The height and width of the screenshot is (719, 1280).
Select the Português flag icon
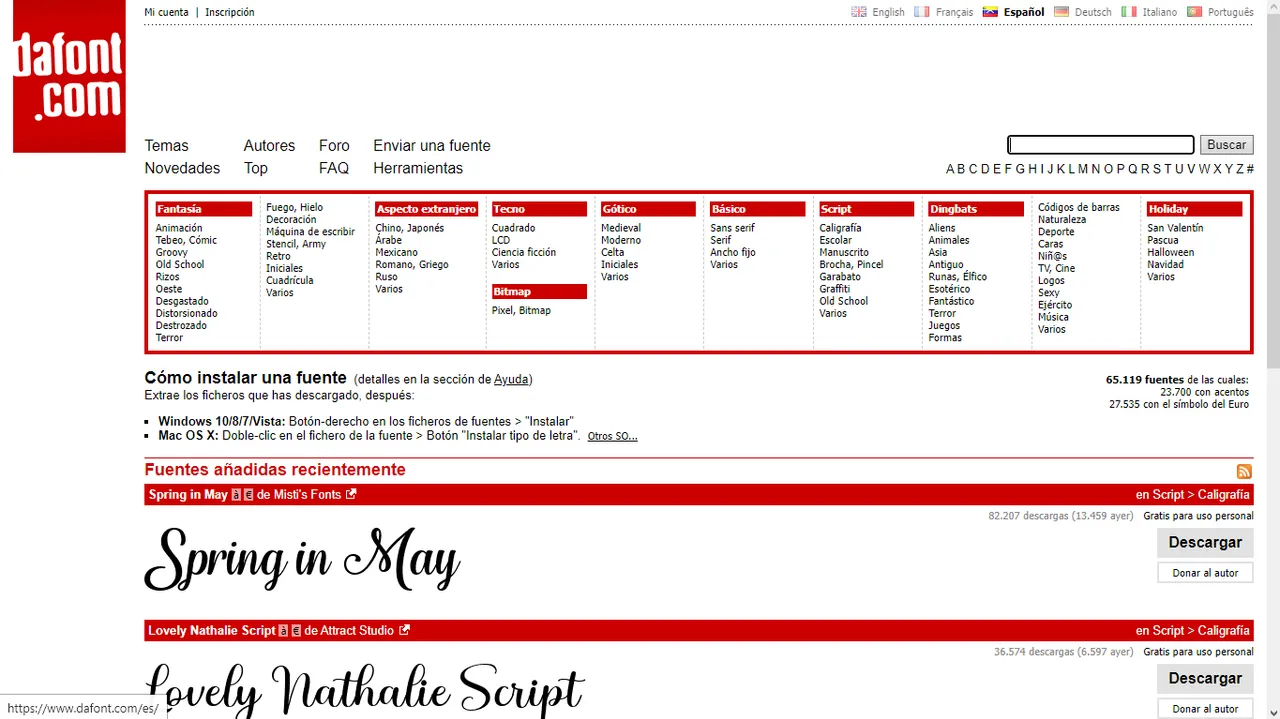(1194, 12)
